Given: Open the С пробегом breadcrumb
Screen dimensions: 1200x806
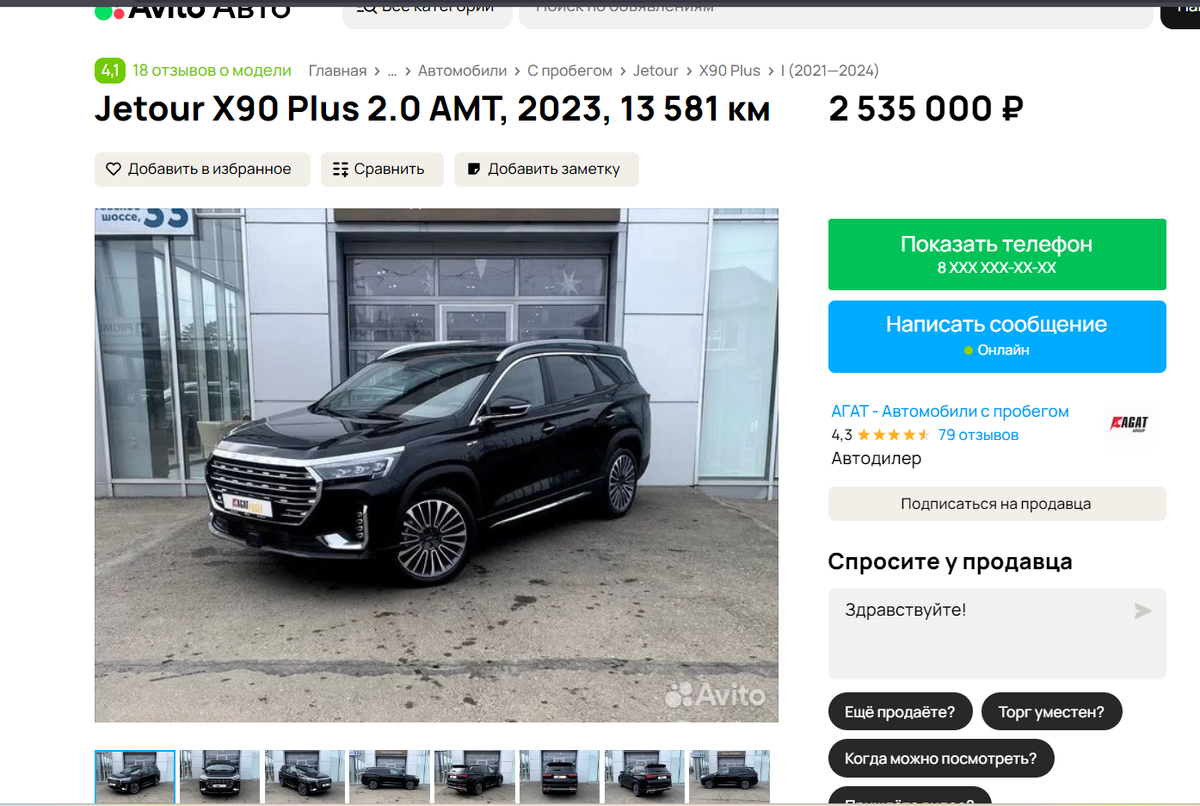Looking at the screenshot, I should tap(569, 71).
